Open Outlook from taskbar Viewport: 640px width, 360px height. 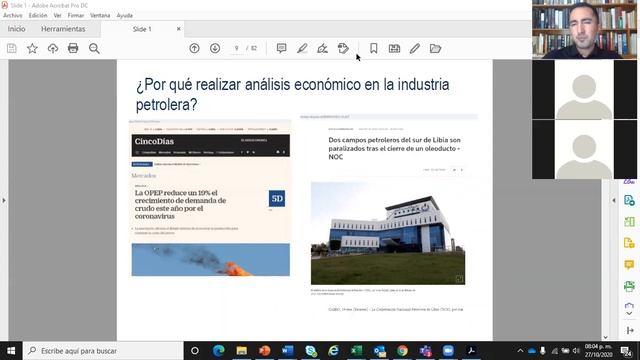(380, 351)
